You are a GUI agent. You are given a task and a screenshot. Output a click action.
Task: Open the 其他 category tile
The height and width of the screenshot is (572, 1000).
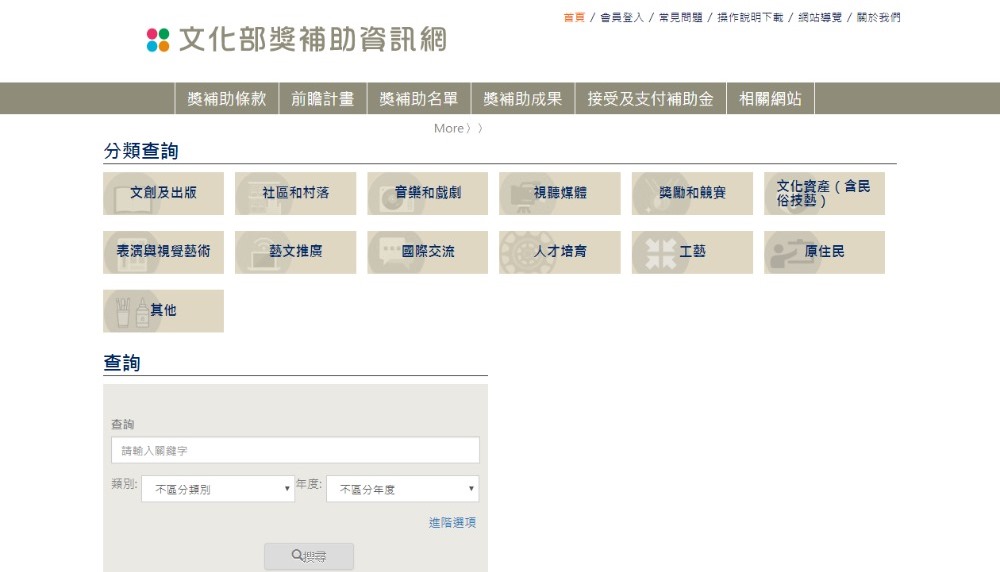(163, 311)
